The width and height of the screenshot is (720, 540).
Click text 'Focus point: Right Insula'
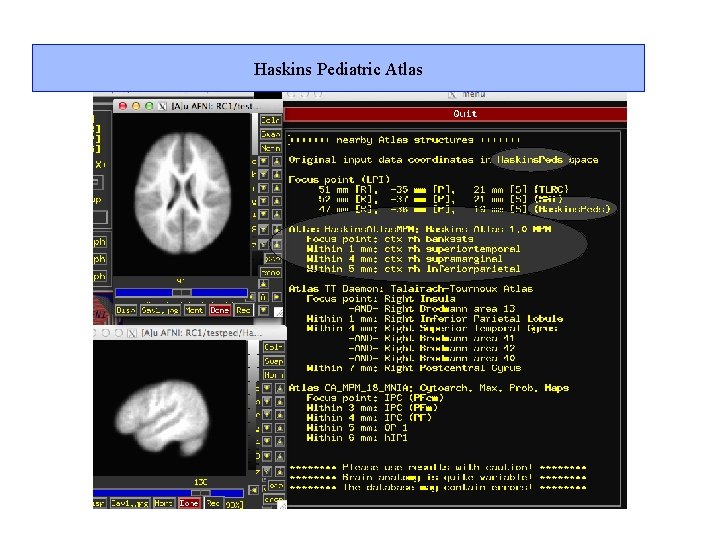click(x=381, y=298)
